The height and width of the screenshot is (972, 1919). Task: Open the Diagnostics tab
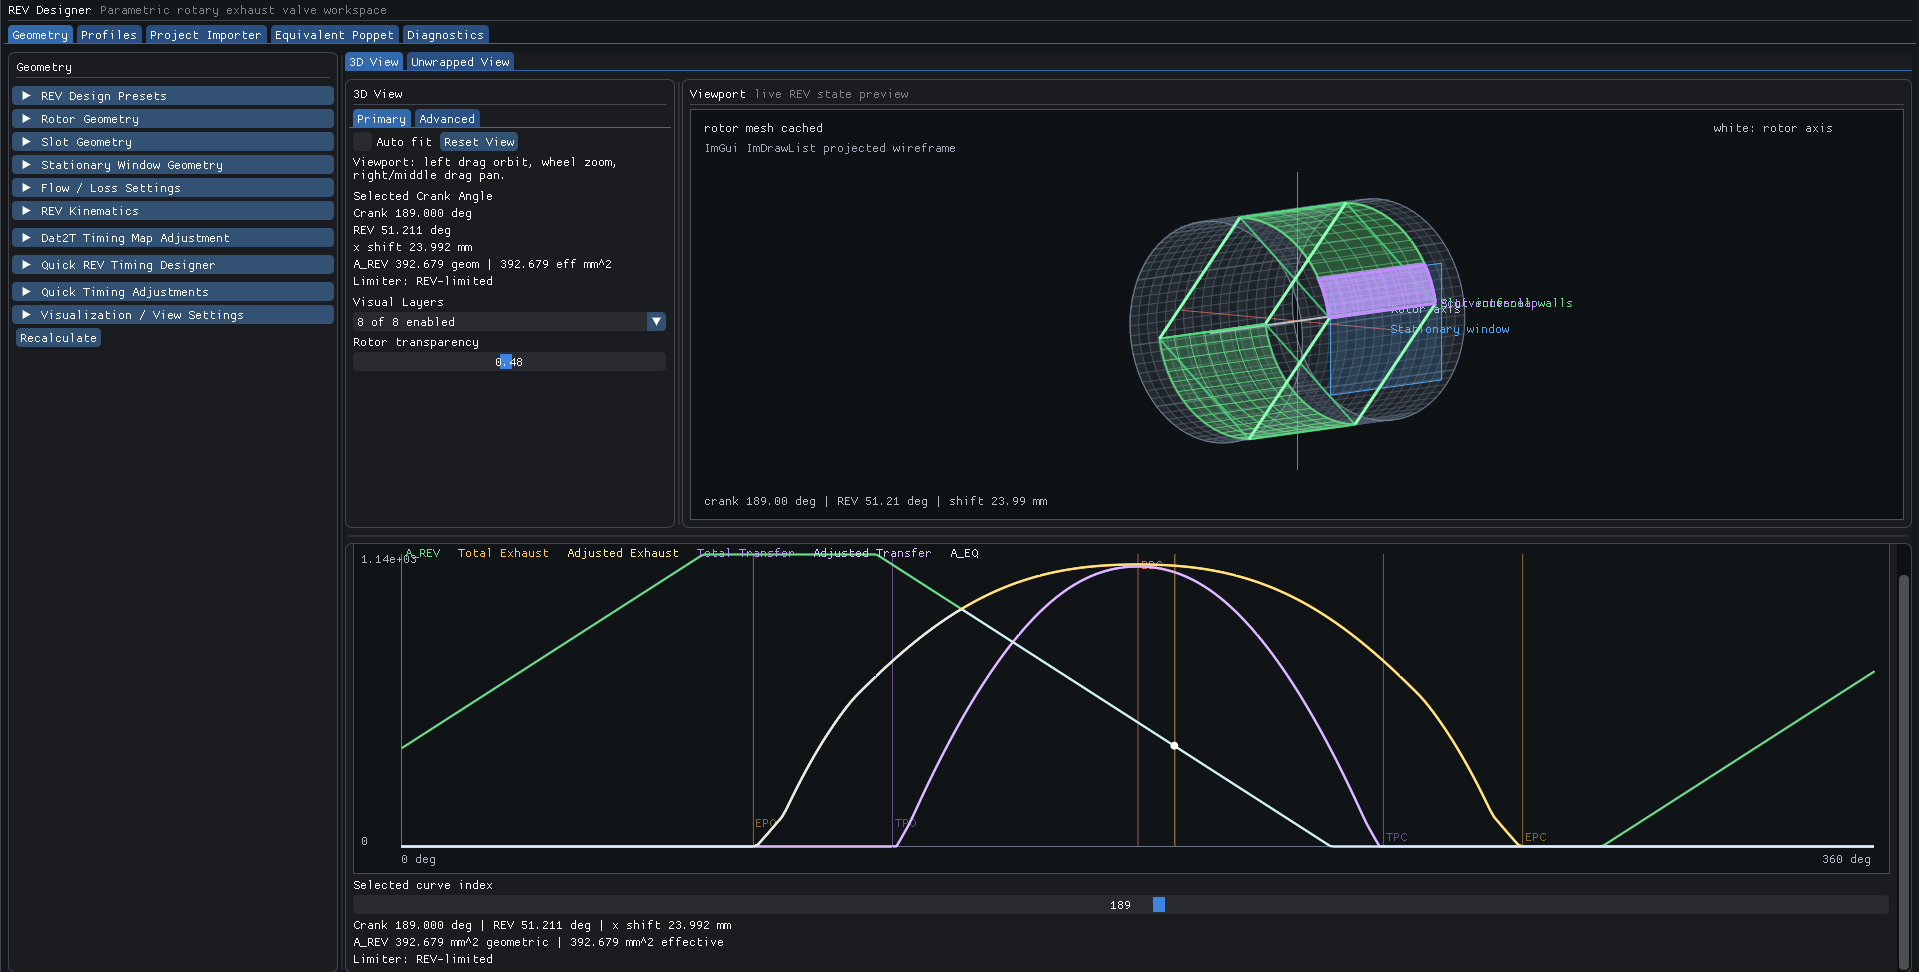[445, 35]
